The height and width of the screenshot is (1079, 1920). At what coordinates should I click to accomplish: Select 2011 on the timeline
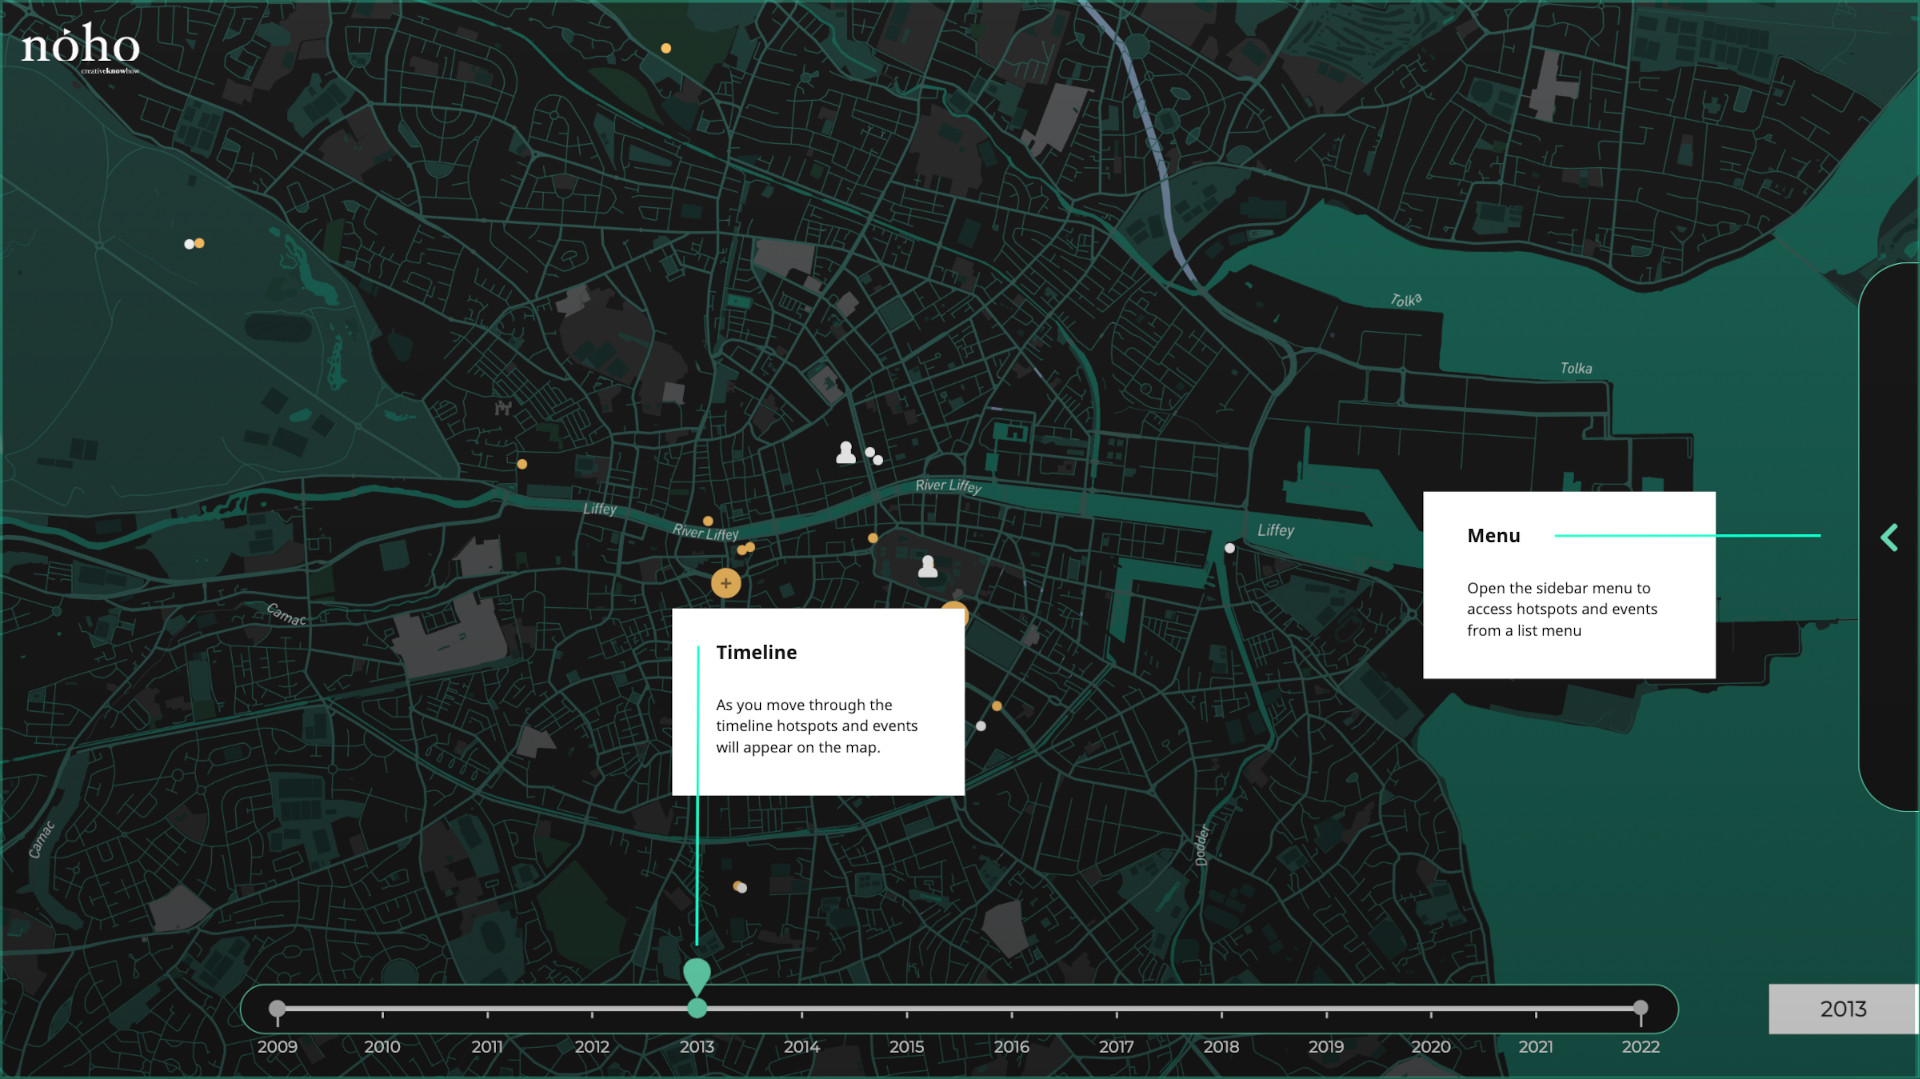[487, 1046]
